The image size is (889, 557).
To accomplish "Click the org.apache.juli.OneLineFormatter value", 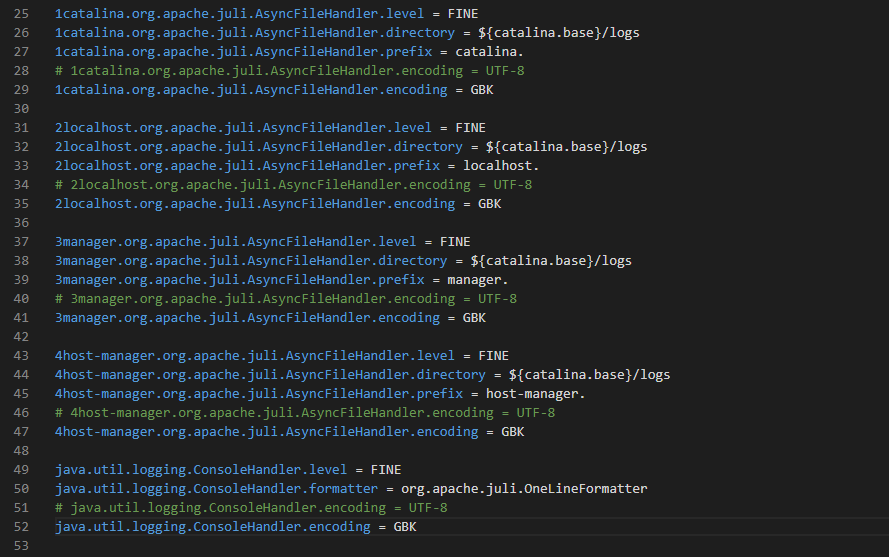I will click(524, 489).
